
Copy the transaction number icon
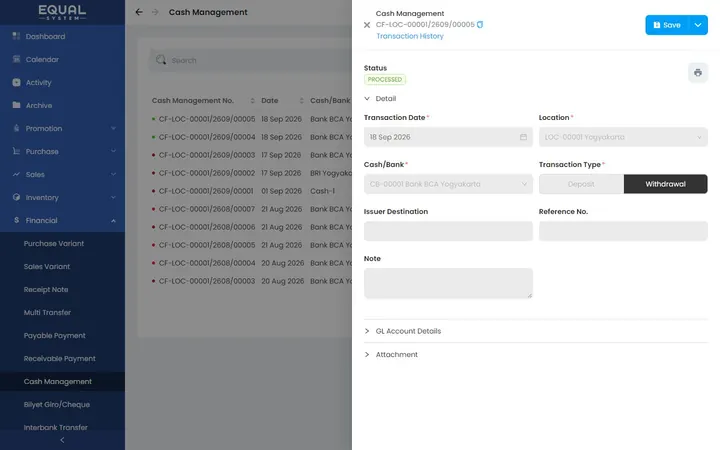pyautogui.click(x=480, y=24)
